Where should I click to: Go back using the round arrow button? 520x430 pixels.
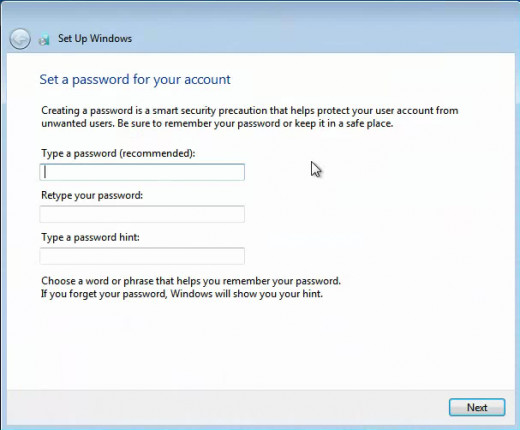click(x=20, y=39)
